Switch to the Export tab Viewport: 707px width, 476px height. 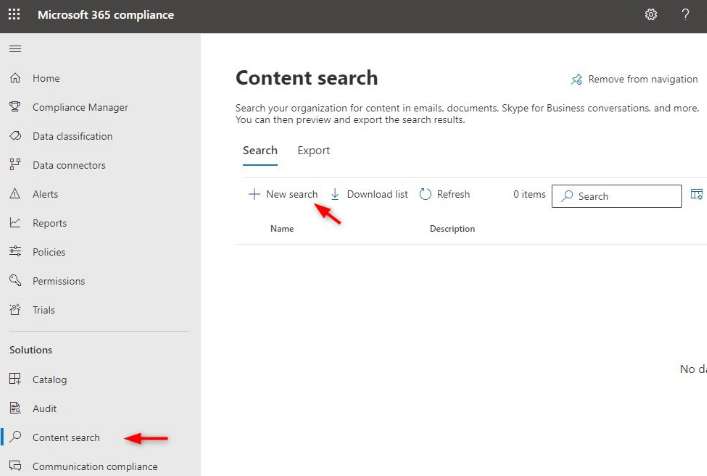pos(313,151)
